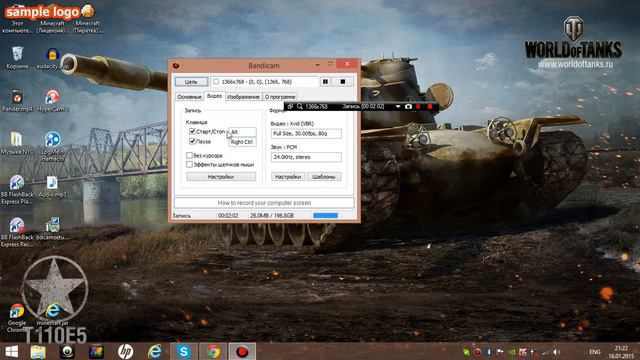Click the Старт/Стоп hotkey input field
The height and width of the screenshot is (360, 640).
click(x=242, y=132)
